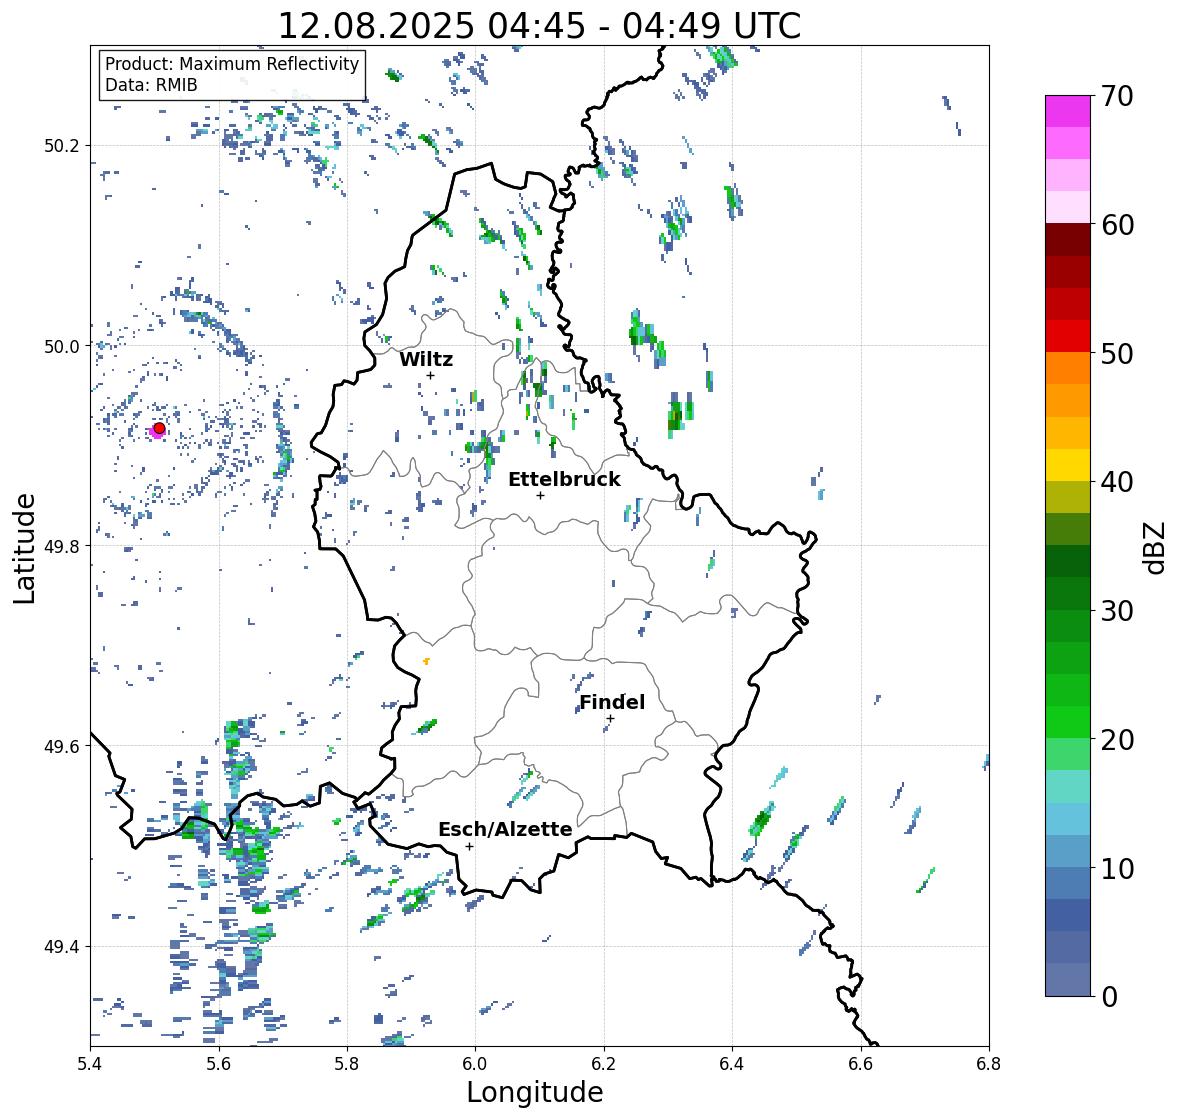Click the cross marker below Findel
This screenshot has height=1117, width=1179.
point(611,719)
